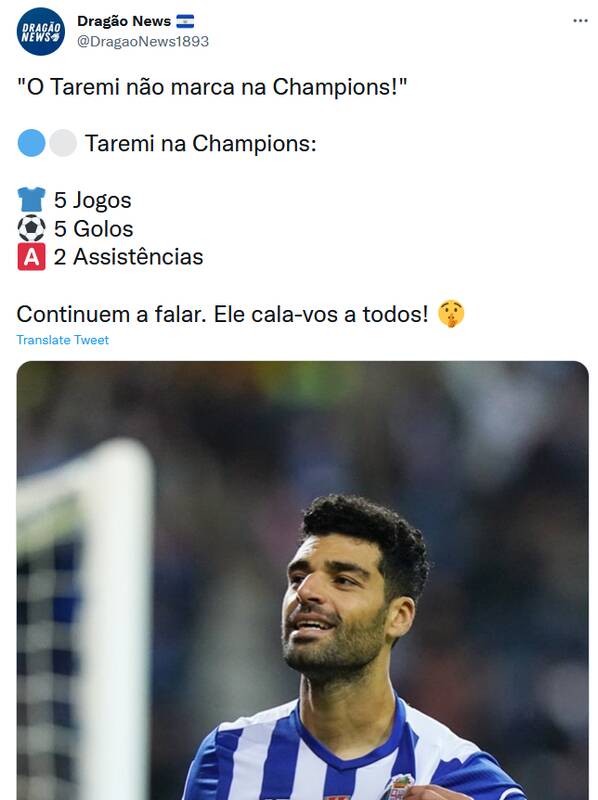Open the three-dot tweet options menu
Viewport: 598px width, 800px height.
tap(580, 21)
